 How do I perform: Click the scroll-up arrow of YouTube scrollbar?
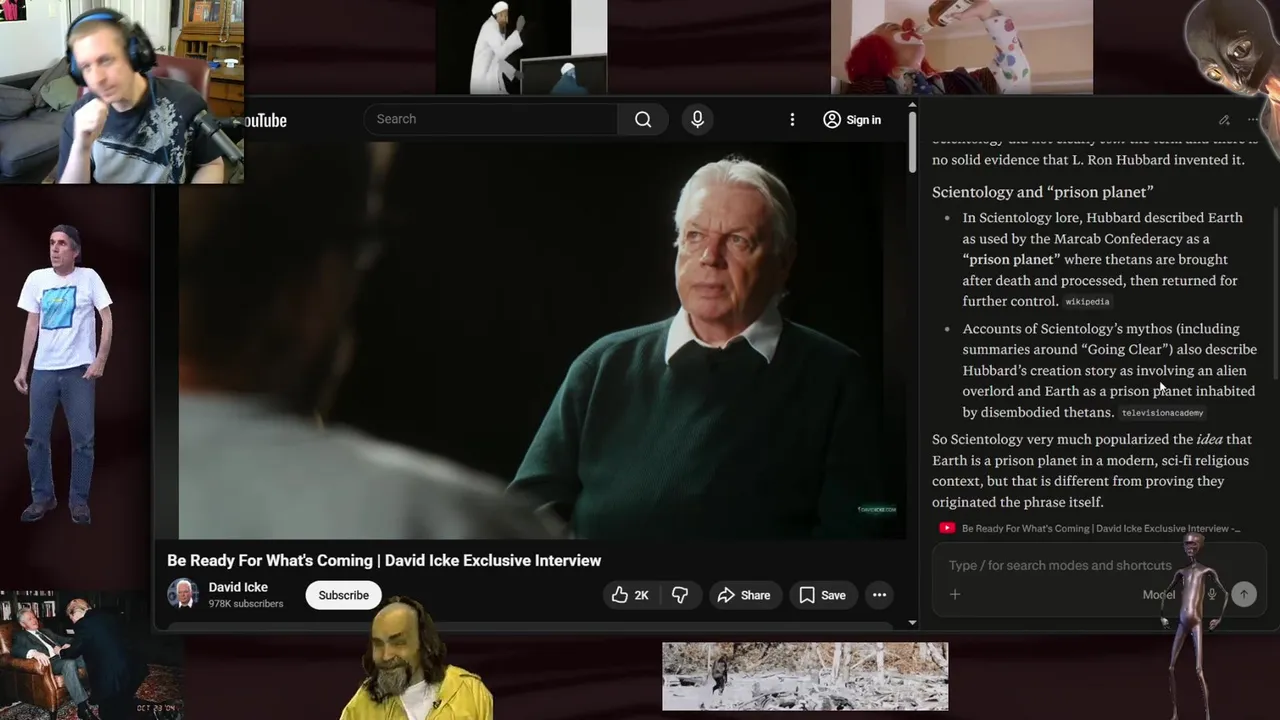912,105
